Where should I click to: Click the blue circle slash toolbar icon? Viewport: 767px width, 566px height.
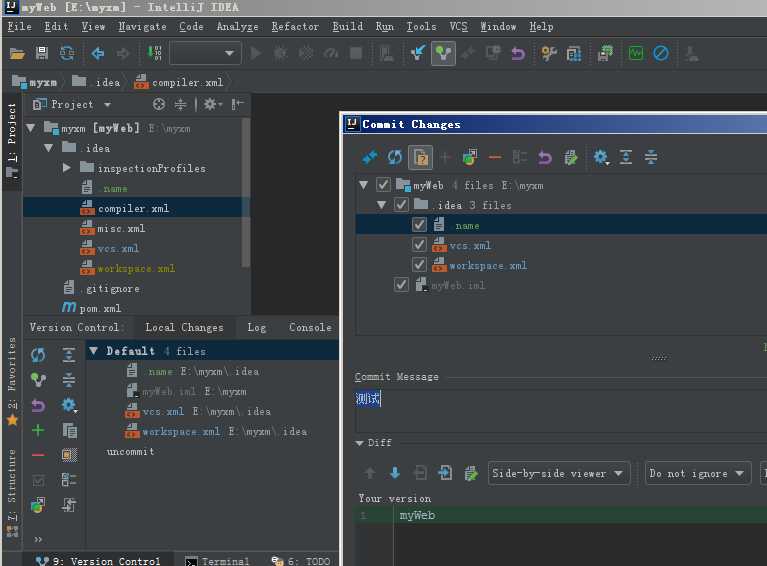point(661,53)
